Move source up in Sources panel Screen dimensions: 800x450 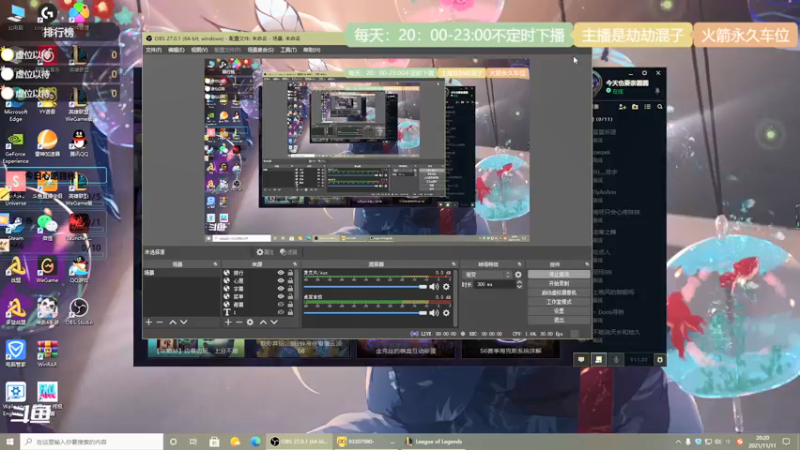[263, 322]
